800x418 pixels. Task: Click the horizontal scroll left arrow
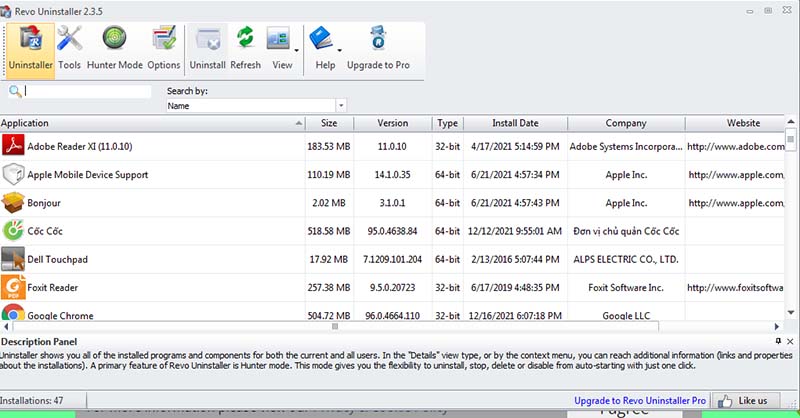click(x=6, y=326)
